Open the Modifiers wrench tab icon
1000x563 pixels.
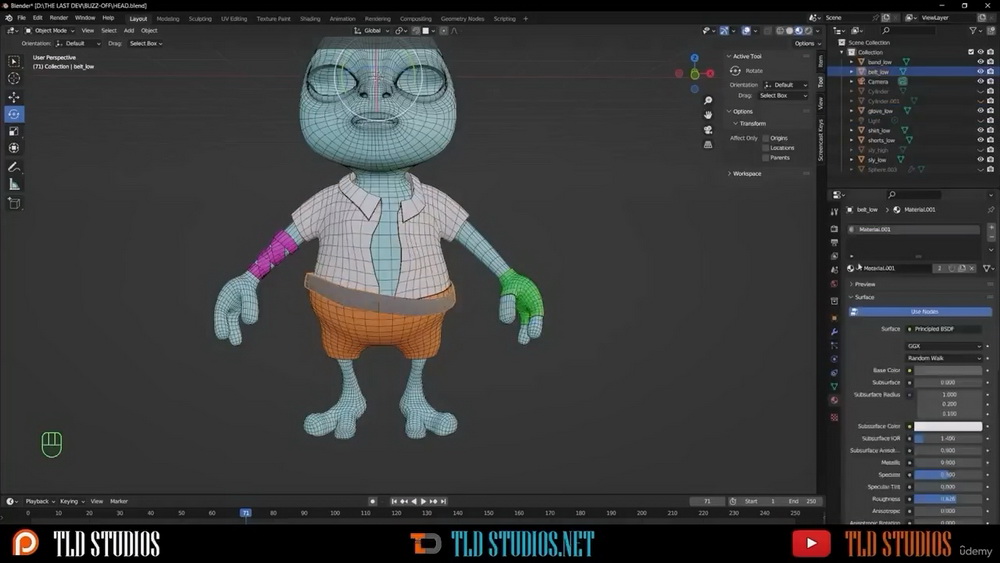pyautogui.click(x=834, y=332)
